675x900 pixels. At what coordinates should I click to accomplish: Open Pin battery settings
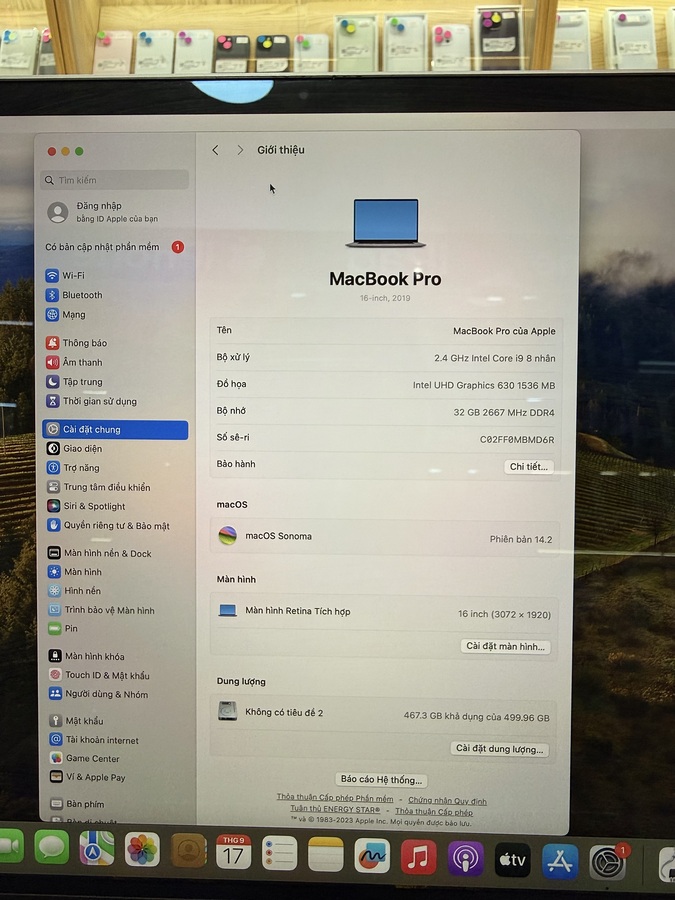(x=63, y=629)
